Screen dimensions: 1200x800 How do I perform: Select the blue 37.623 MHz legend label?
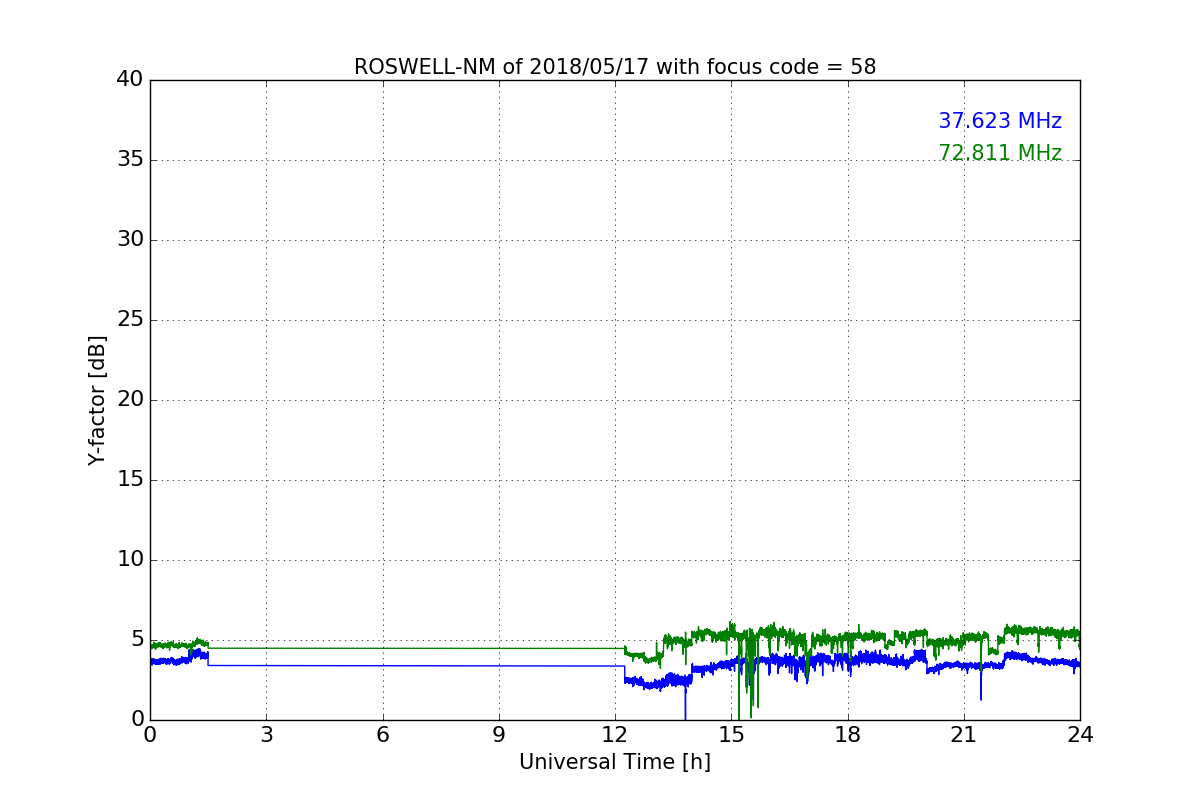click(x=1000, y=121)
